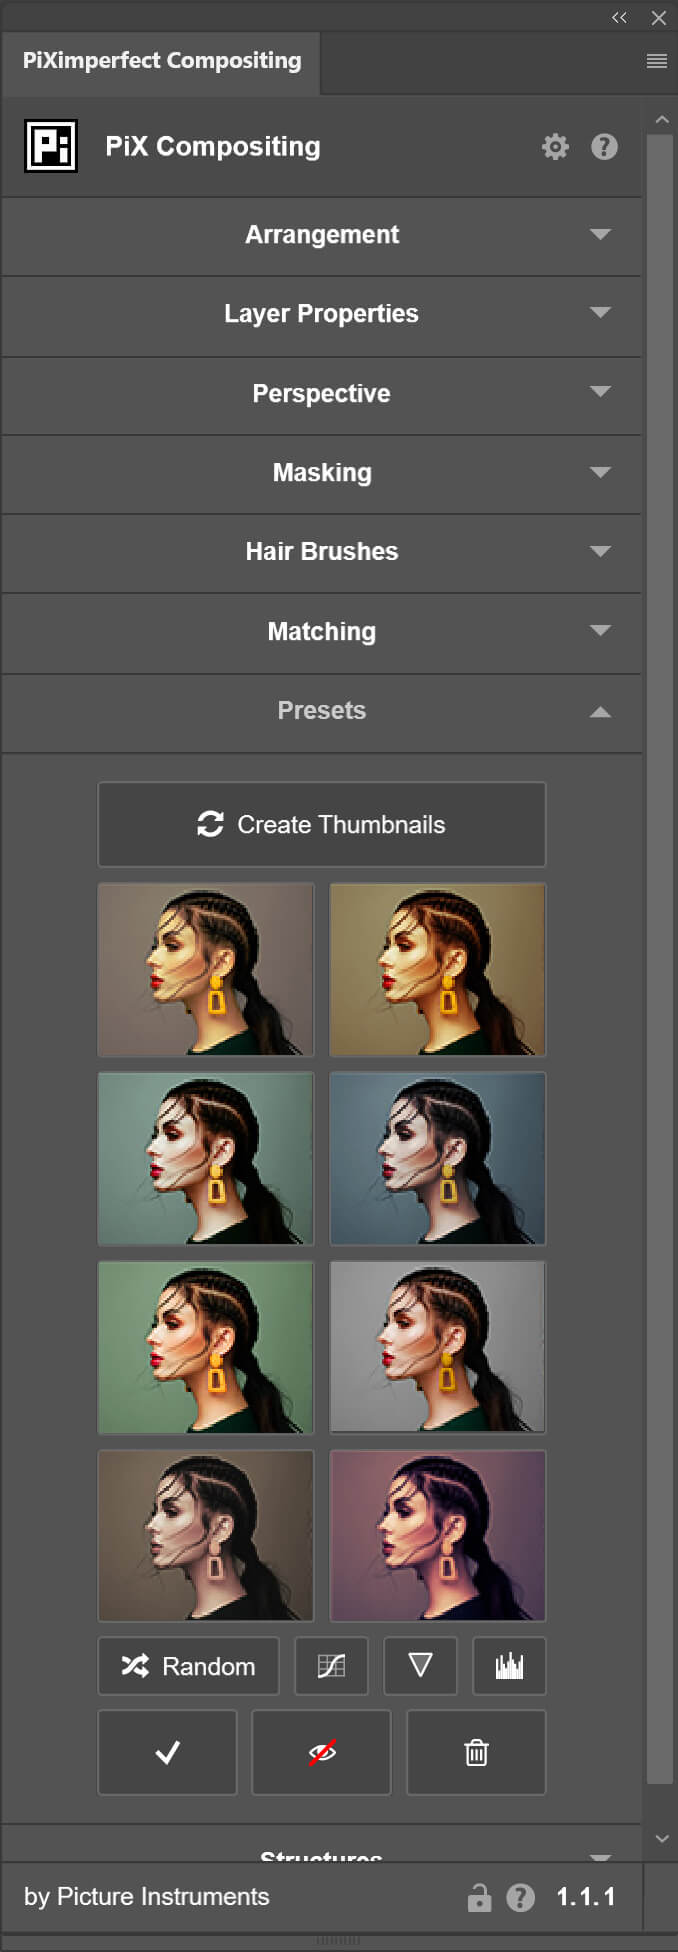Click scrollbar down arrow
This screenshot has width=678, height=1952.
[x=661, y=1838]
